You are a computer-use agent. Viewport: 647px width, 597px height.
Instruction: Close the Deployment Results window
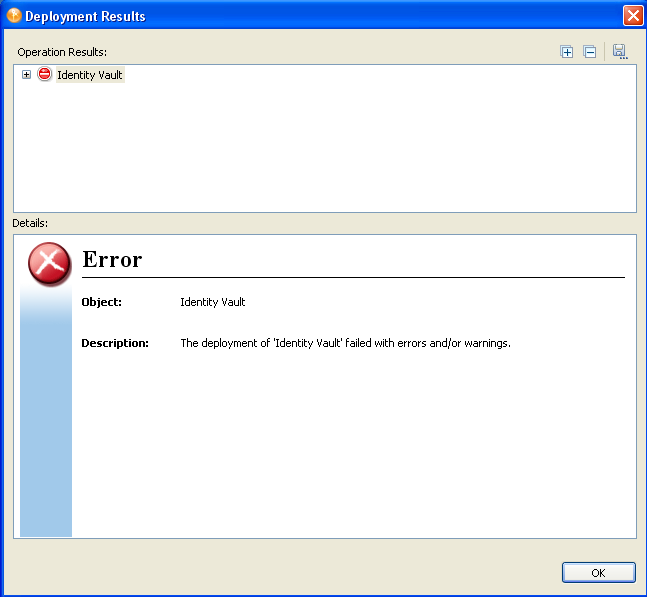coord(633,16)
